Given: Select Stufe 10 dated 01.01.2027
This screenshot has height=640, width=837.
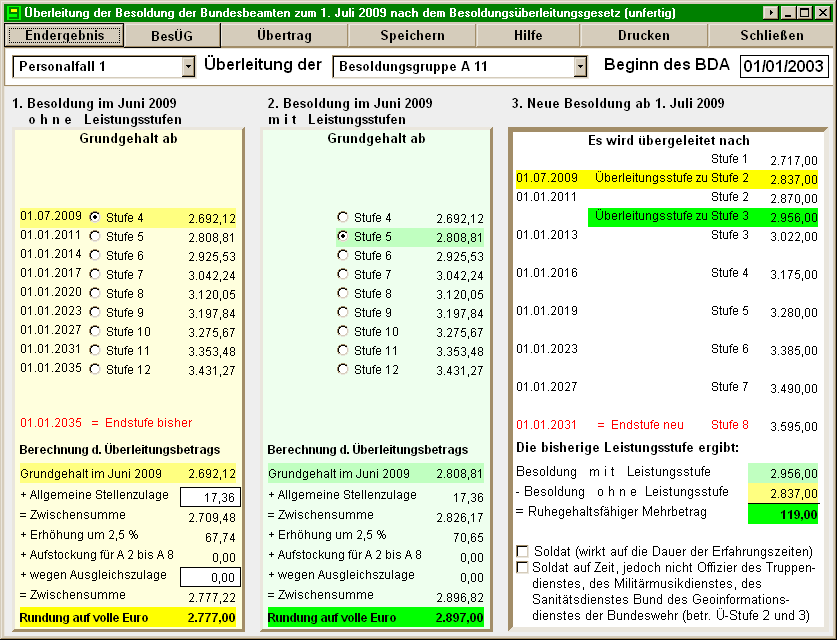Looking at the screenshot, I should (x=95, y=331).
